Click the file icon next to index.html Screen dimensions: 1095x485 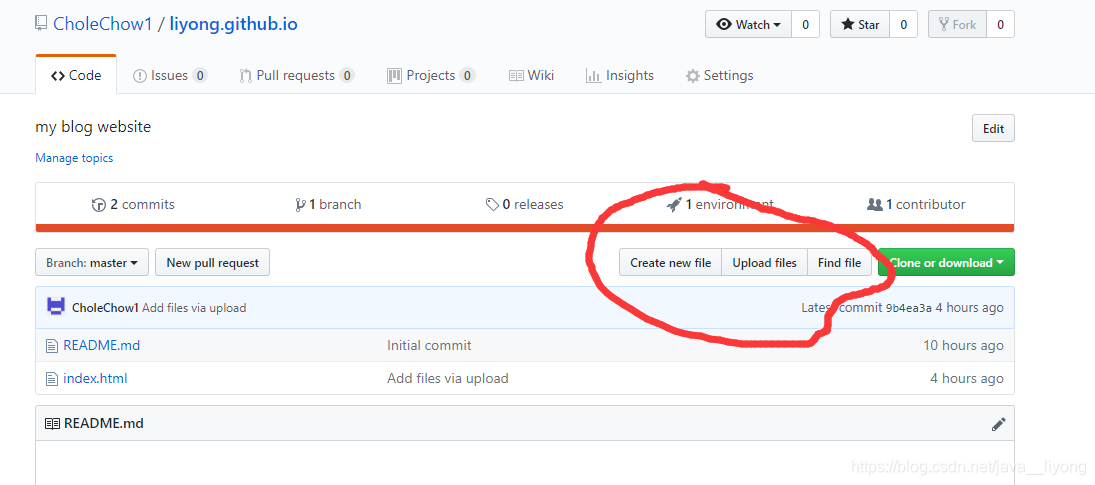[51, 379]
